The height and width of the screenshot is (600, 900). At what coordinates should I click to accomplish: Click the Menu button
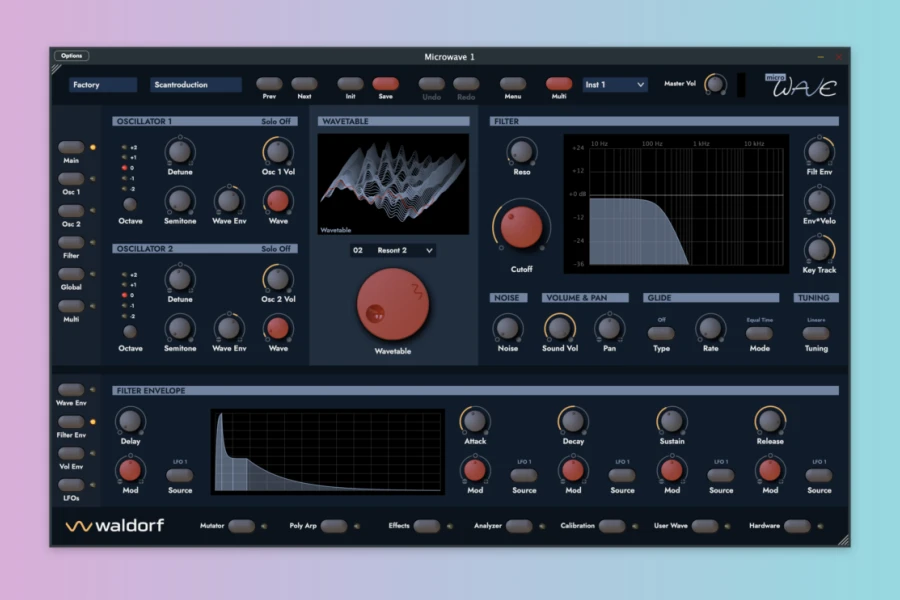(x=513, y=84)
